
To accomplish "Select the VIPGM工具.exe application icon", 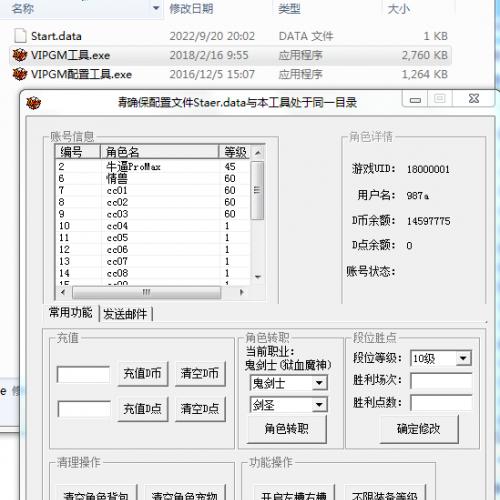I will (x=19, y=55).
